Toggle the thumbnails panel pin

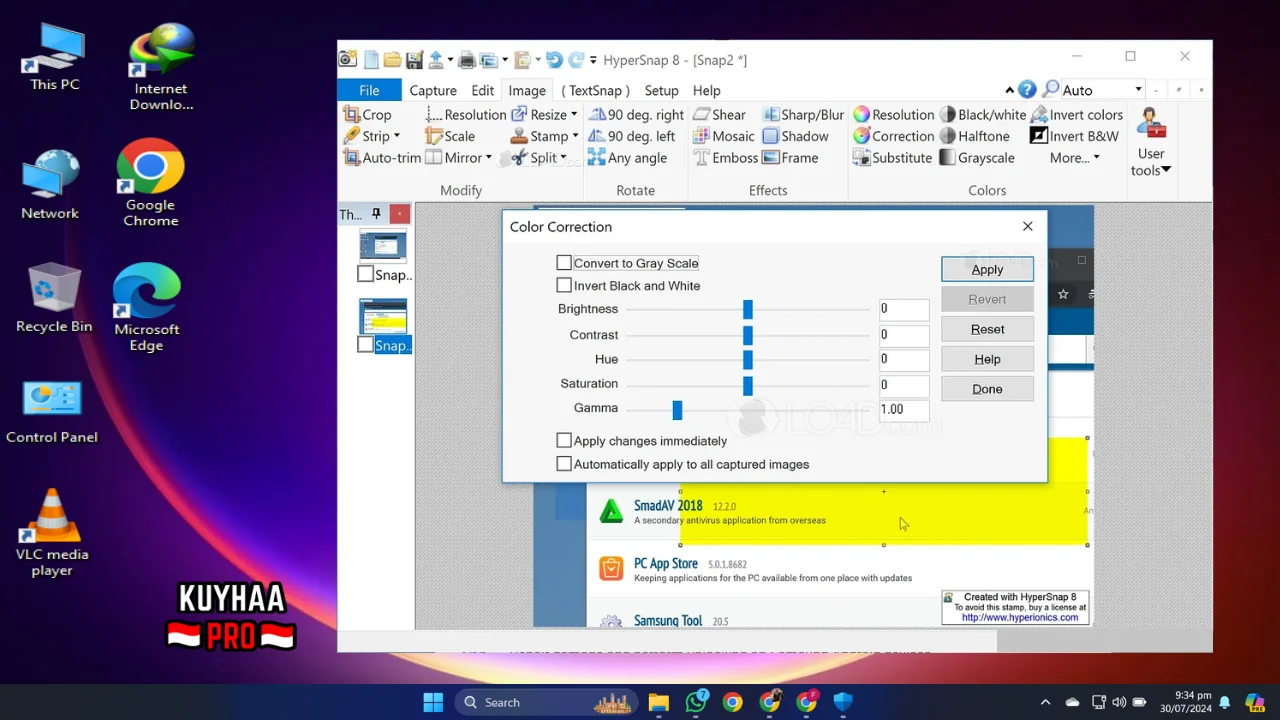tap(376, 214)
